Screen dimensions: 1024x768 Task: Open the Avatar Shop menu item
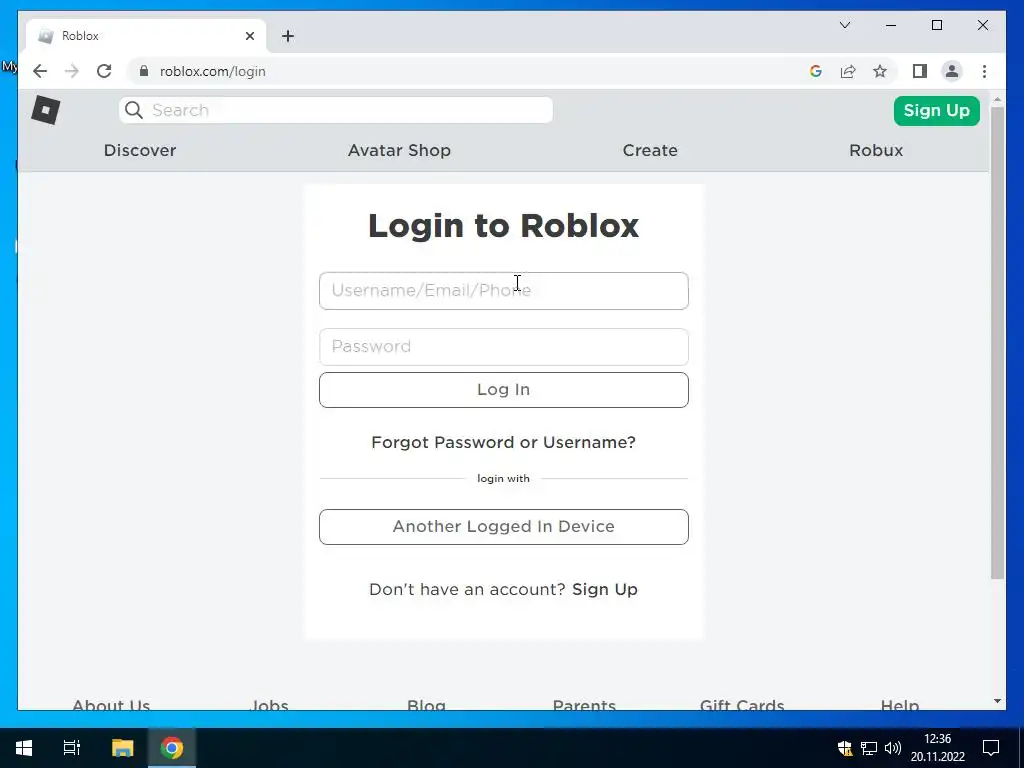(399, 150)
